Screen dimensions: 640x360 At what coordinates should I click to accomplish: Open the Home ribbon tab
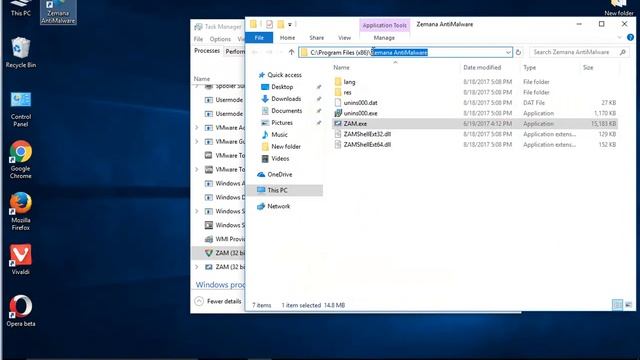click(x=287, y=38)
